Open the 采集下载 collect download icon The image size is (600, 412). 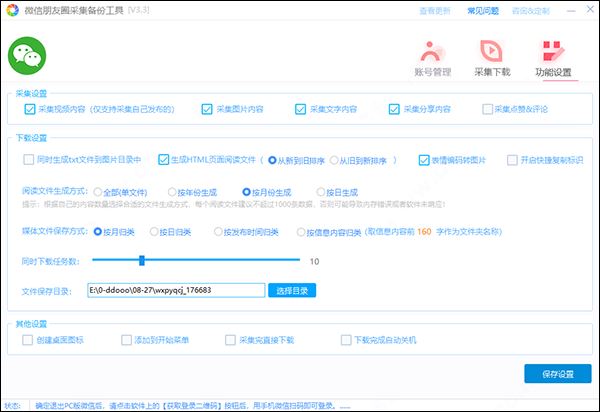[x=492, y=58]
